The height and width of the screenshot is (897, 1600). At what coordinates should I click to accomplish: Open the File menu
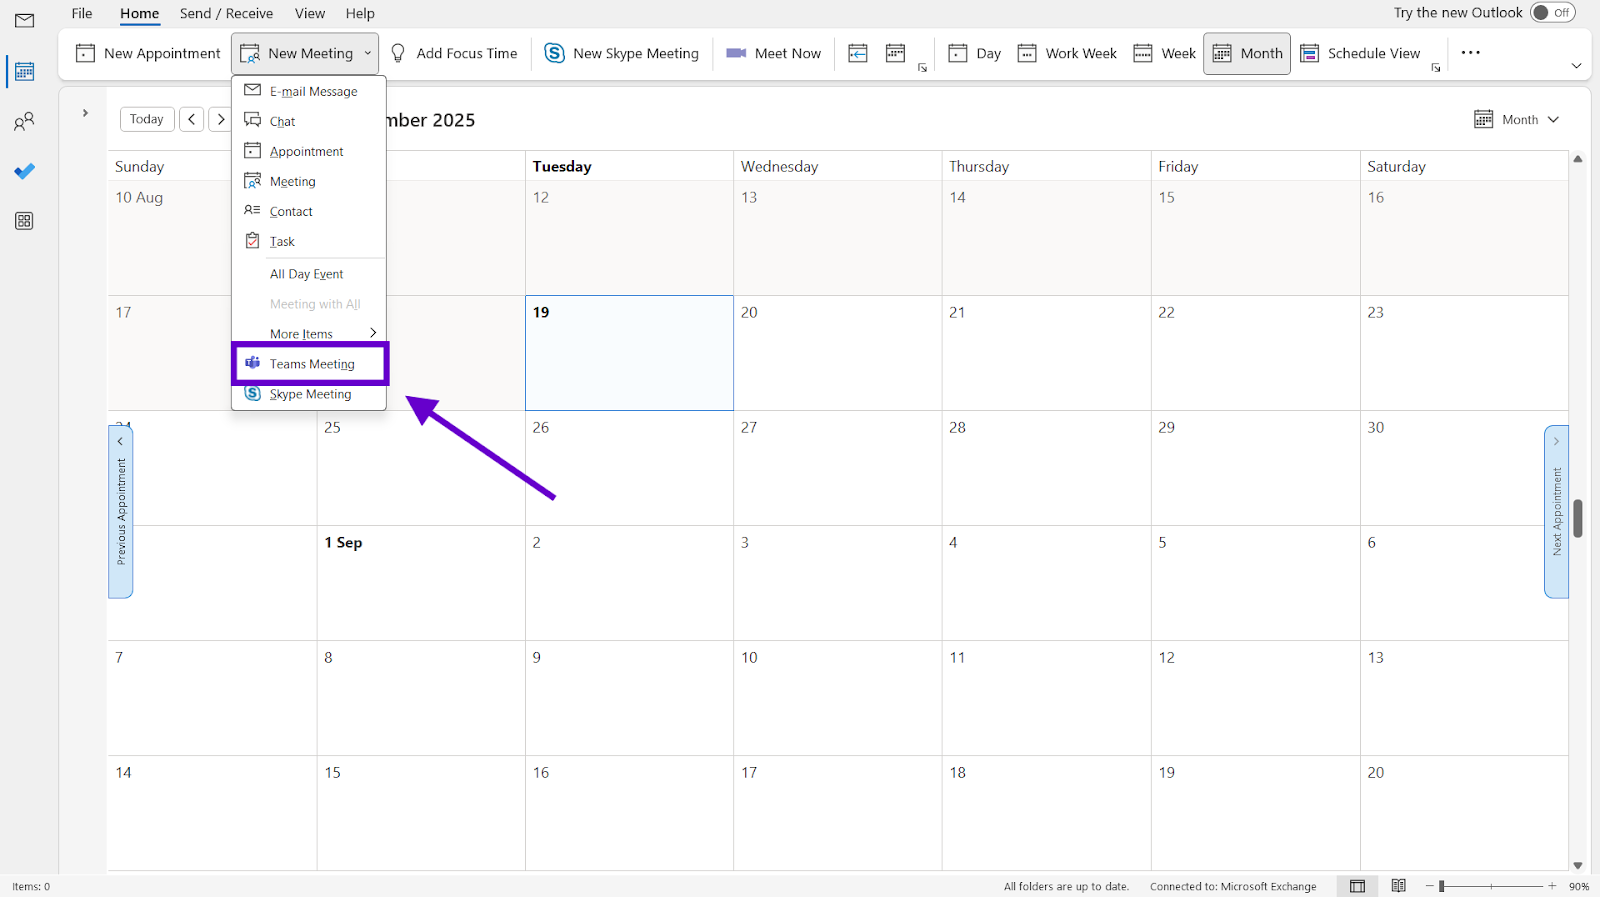[82, 13]
